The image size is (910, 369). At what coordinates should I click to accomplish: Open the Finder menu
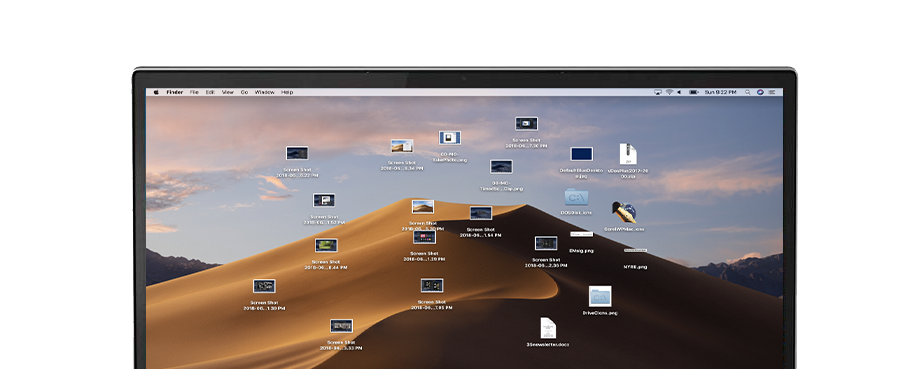[175, 92]
